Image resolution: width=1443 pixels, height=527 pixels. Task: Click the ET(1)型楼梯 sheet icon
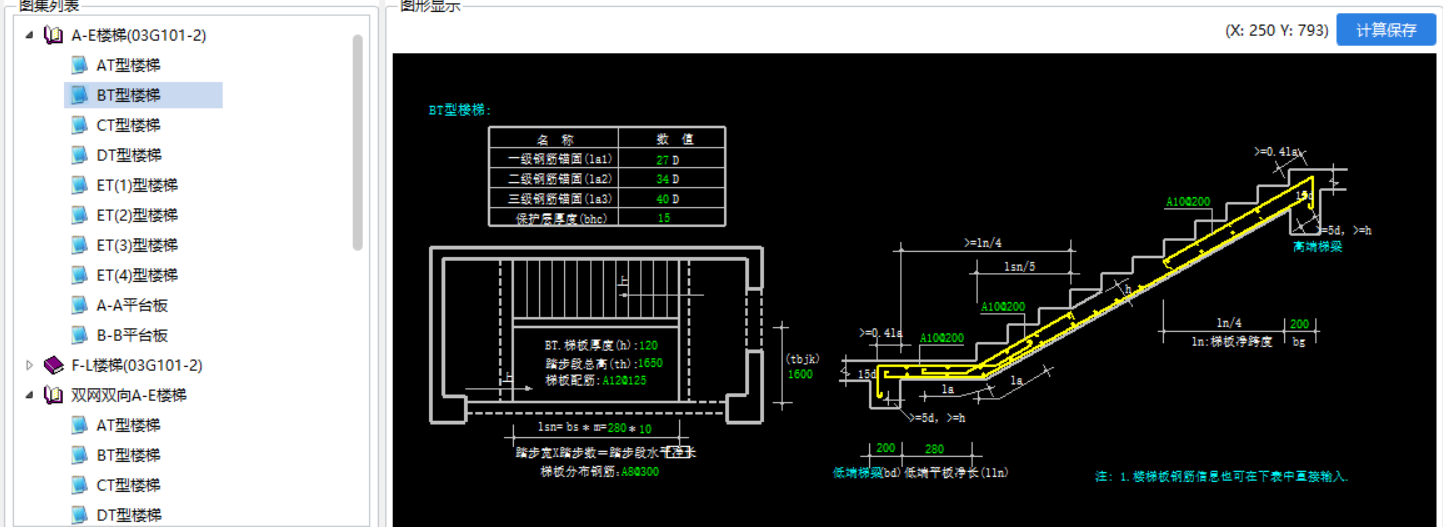point(80,185)
